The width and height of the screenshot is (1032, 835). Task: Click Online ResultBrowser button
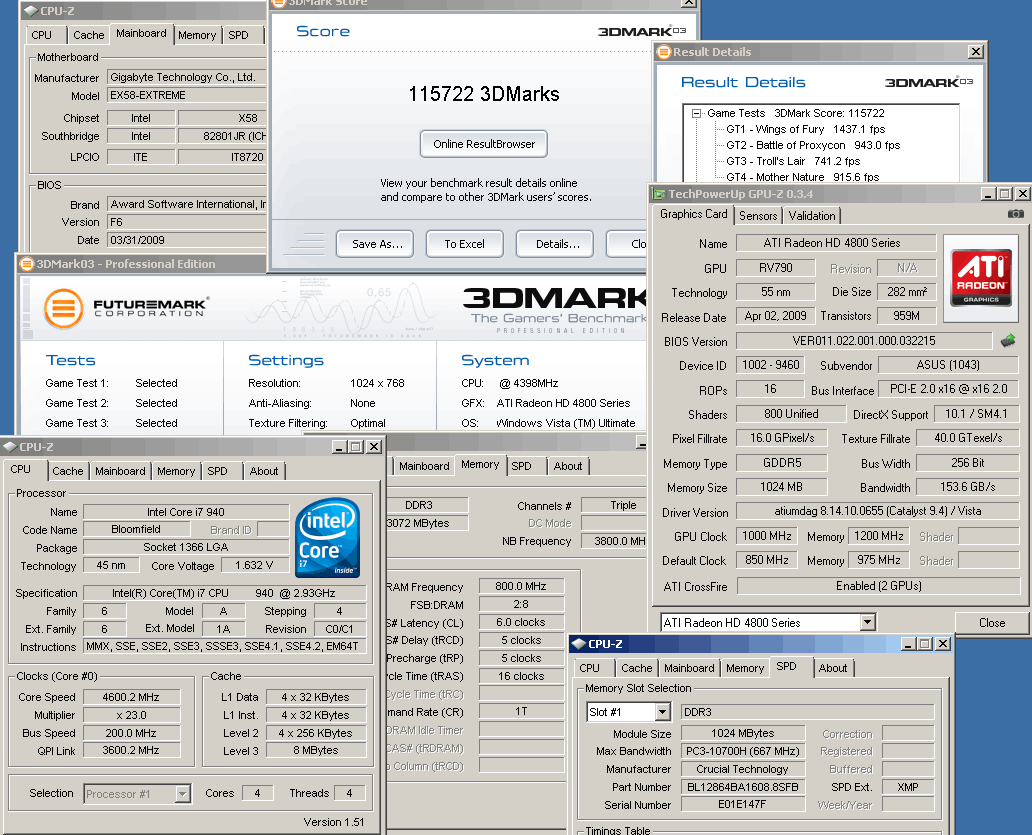(484, 144)
